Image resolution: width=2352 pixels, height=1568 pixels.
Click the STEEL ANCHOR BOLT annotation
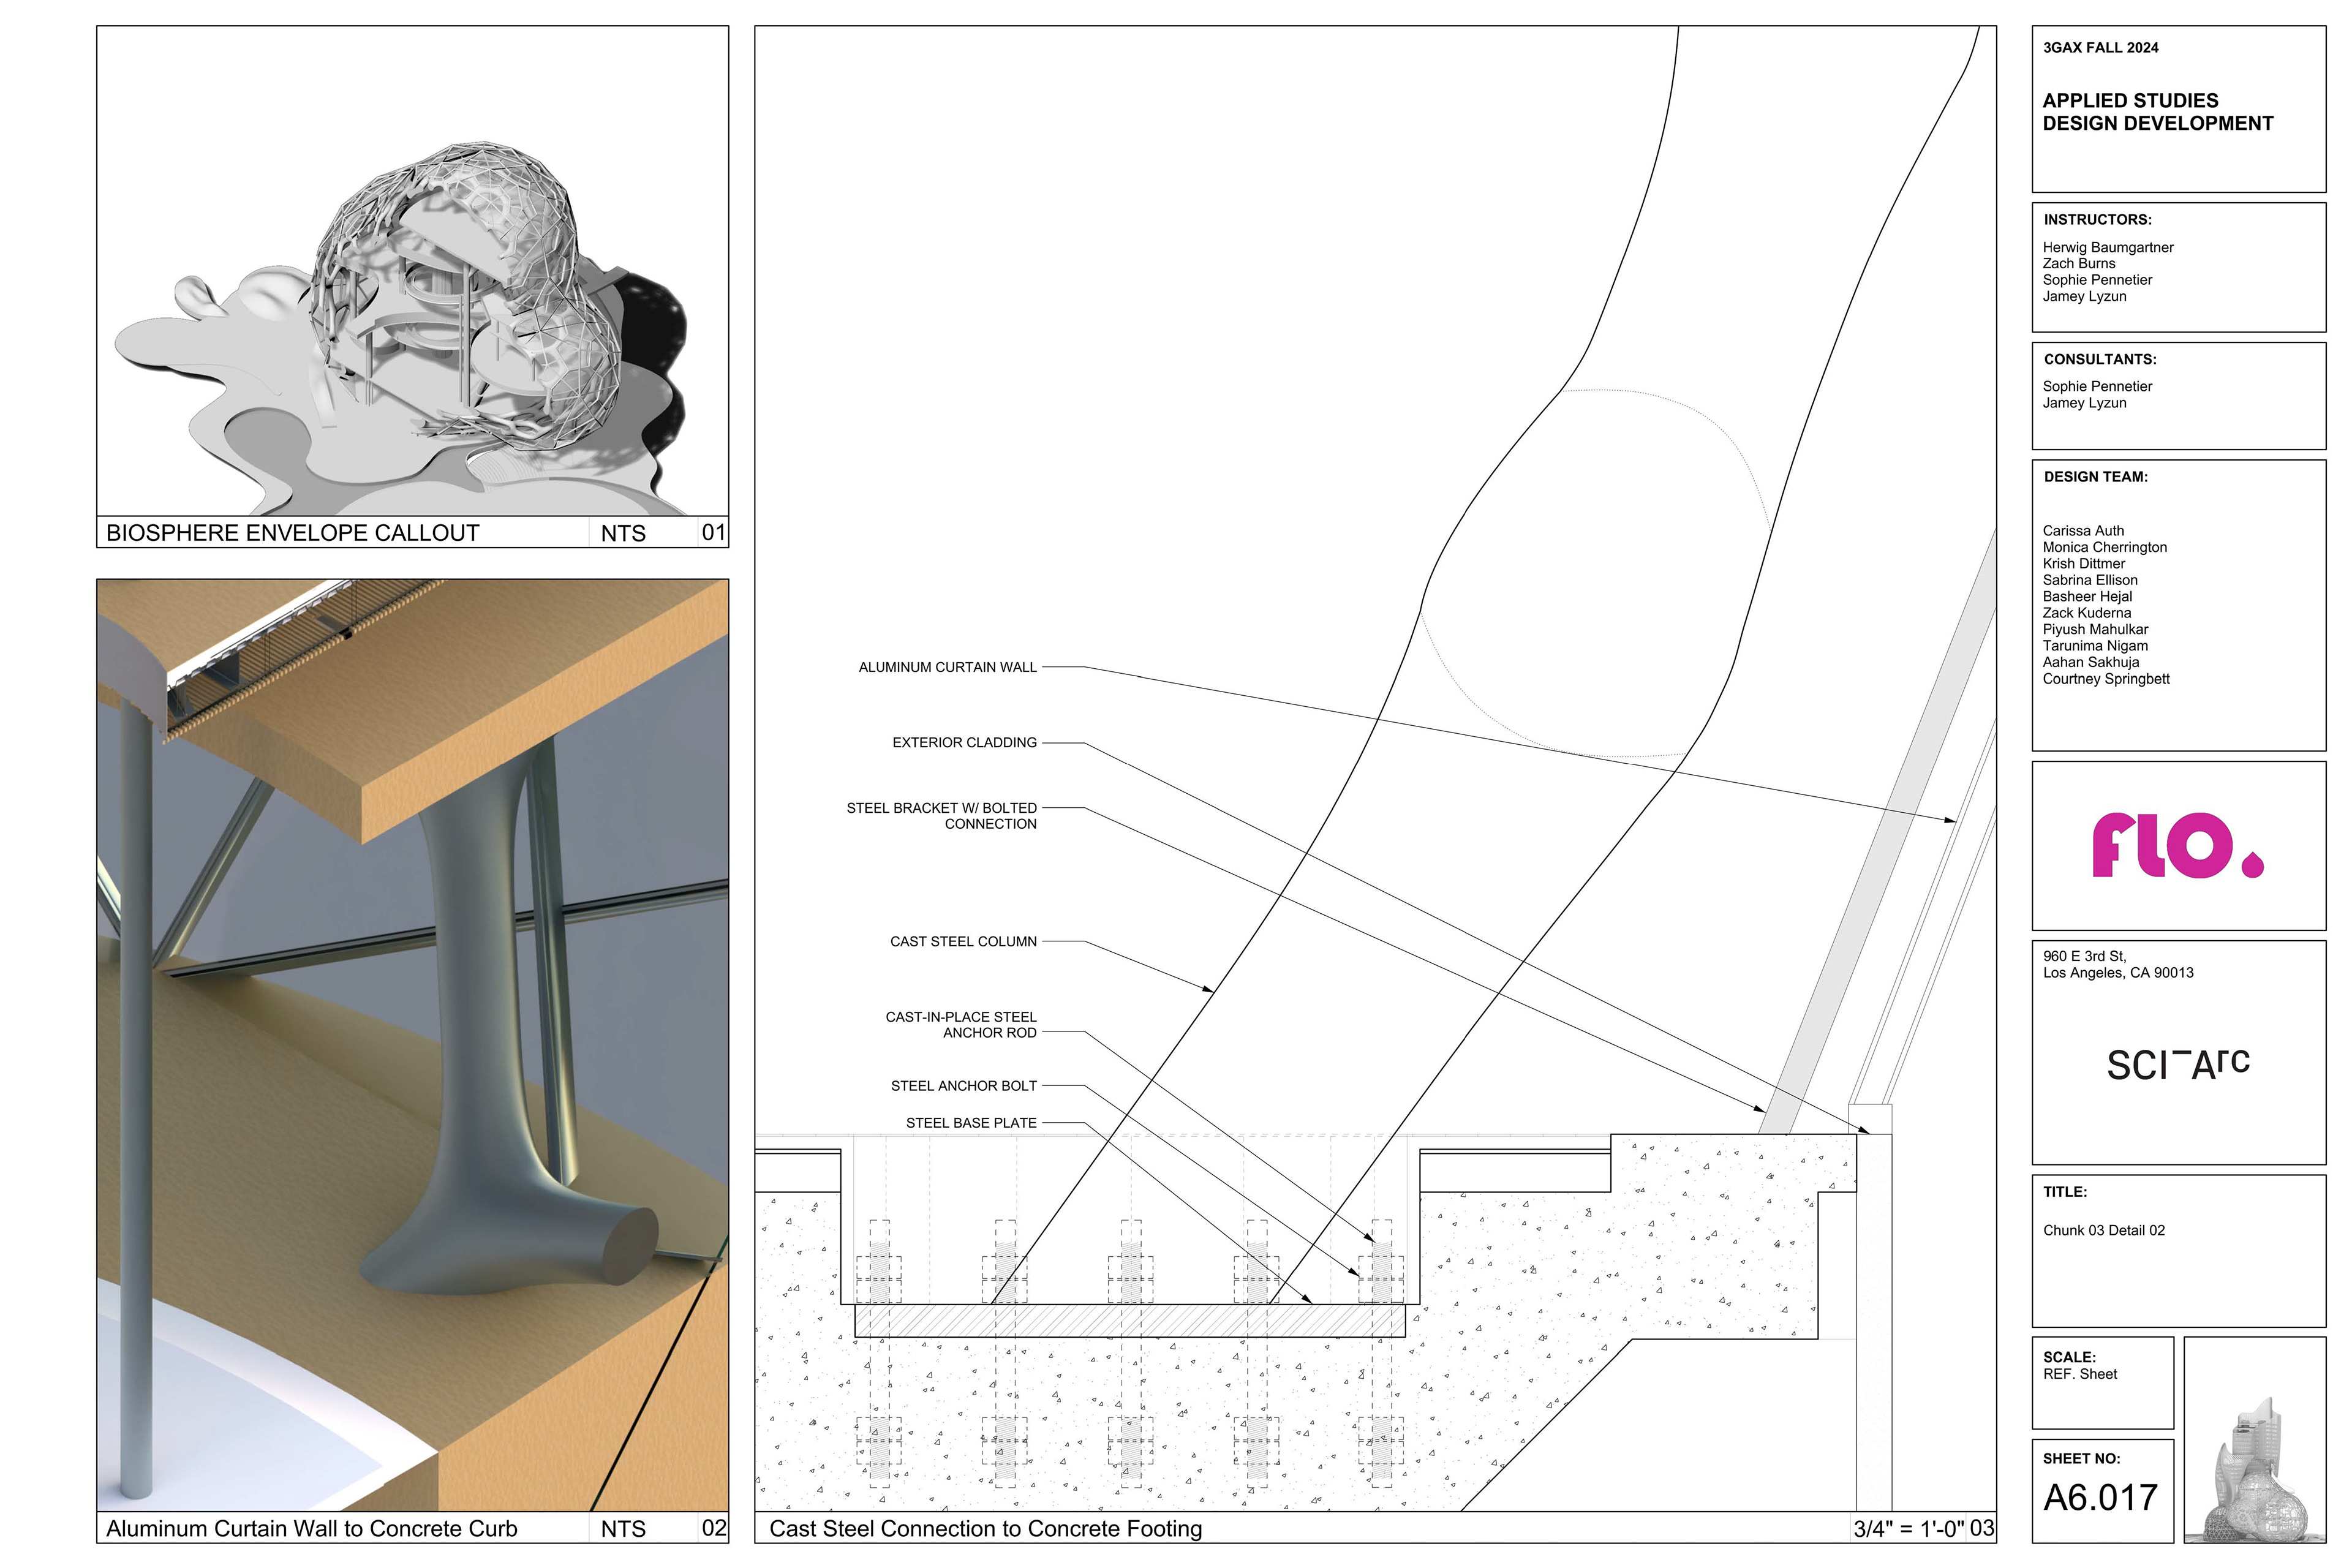point(963,1085)
